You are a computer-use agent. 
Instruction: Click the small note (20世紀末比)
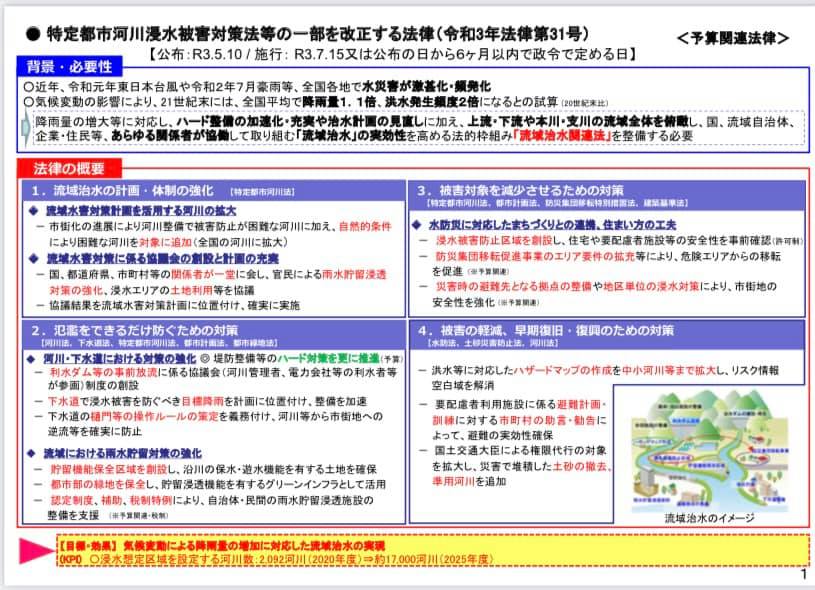[x=584, y=103]
